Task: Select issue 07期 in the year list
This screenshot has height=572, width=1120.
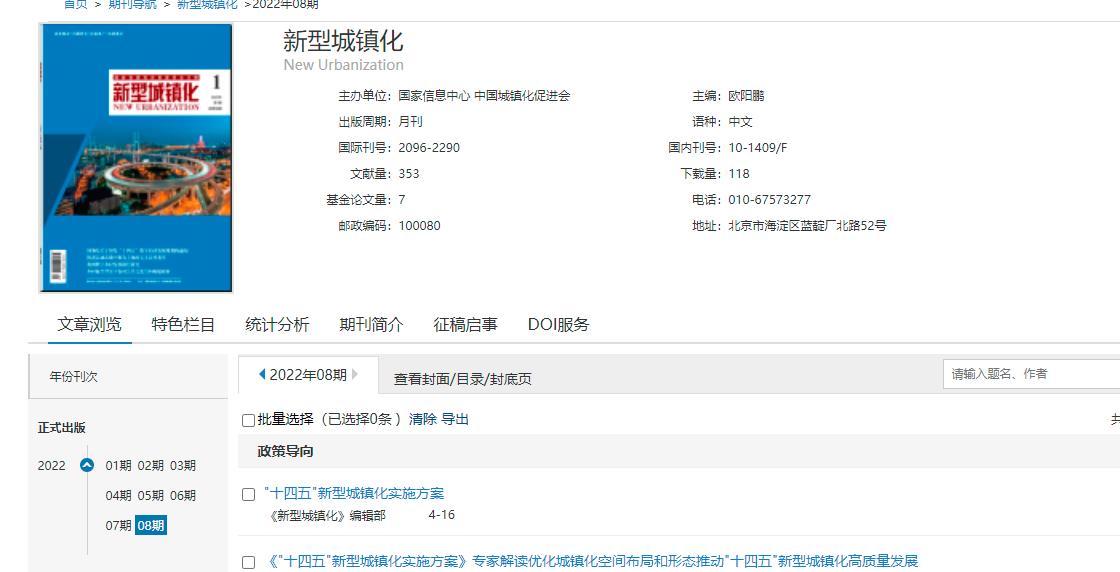Action: pyautogui.click(x=118, y=525)
